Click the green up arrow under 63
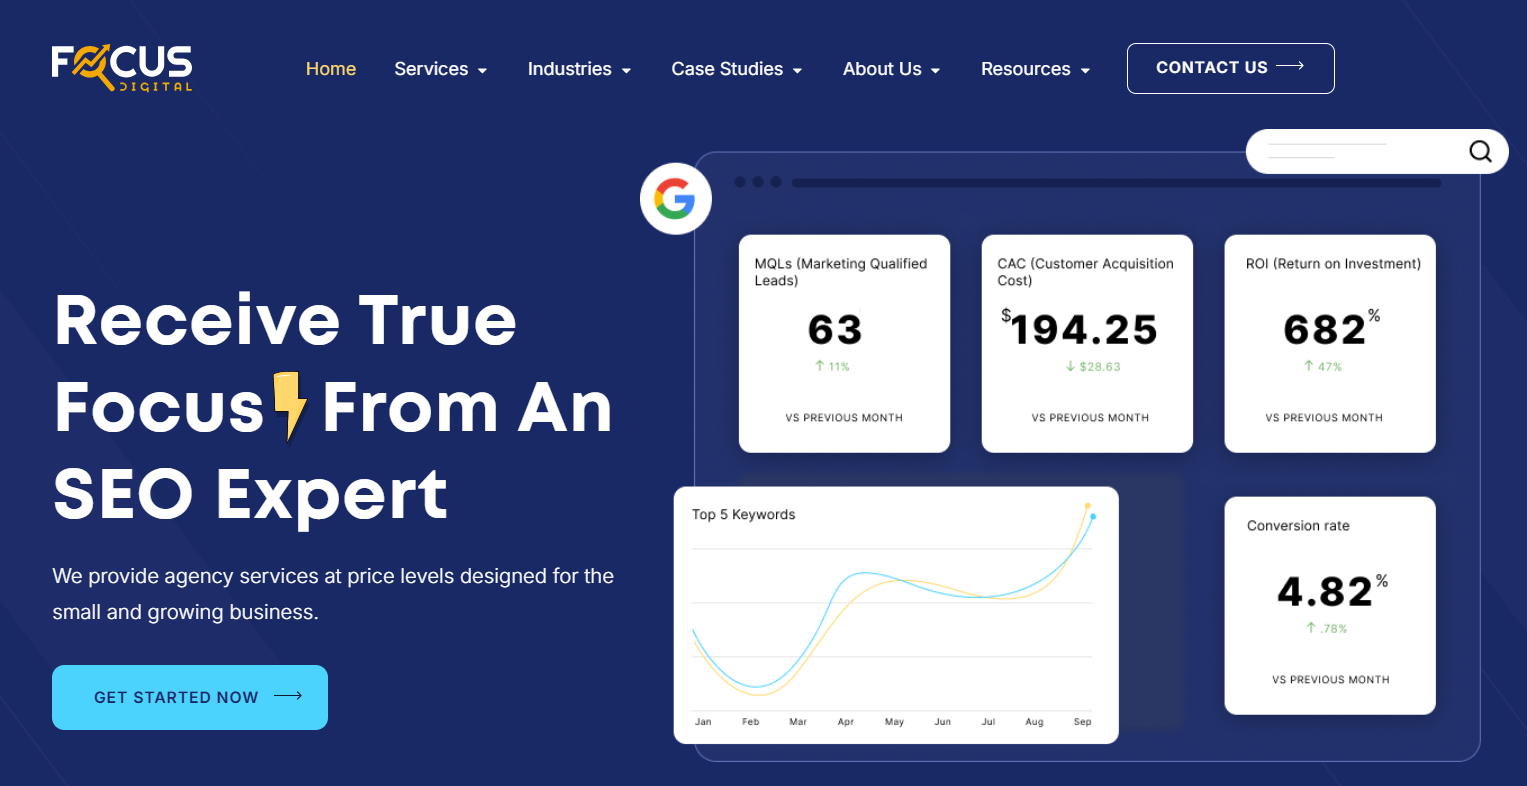This screenshot has width=1527, height=786. tap(820, 367)
